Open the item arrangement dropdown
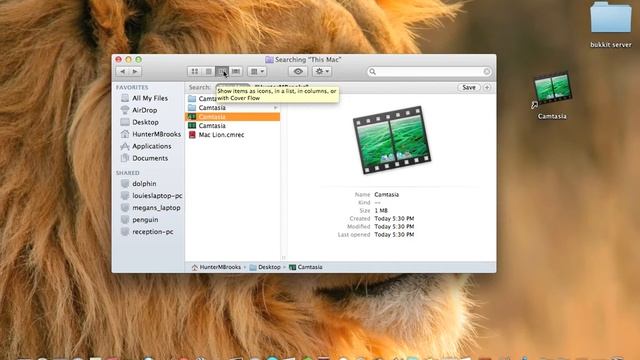This screenshot has width=640, height=360. click(257, 71)
